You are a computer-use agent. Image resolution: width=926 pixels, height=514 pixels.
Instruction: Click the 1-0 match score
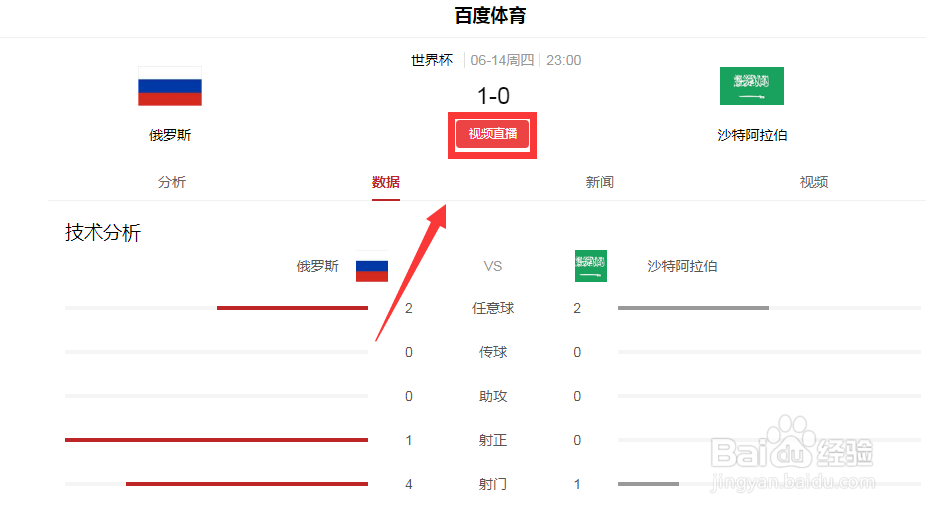tap(493, 96)
